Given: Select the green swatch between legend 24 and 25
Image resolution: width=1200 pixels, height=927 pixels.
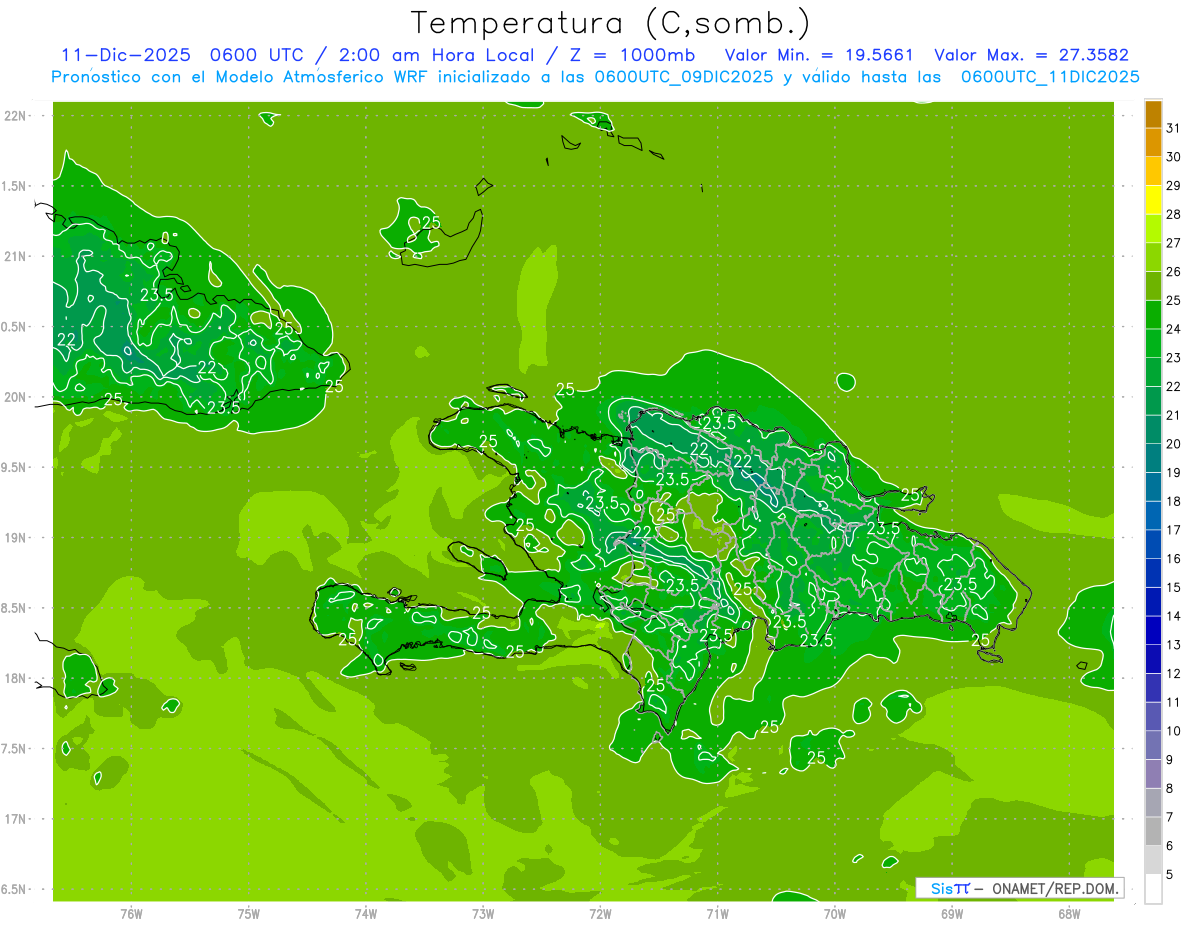Looking at the screenshot, I should coord(1153,315).
